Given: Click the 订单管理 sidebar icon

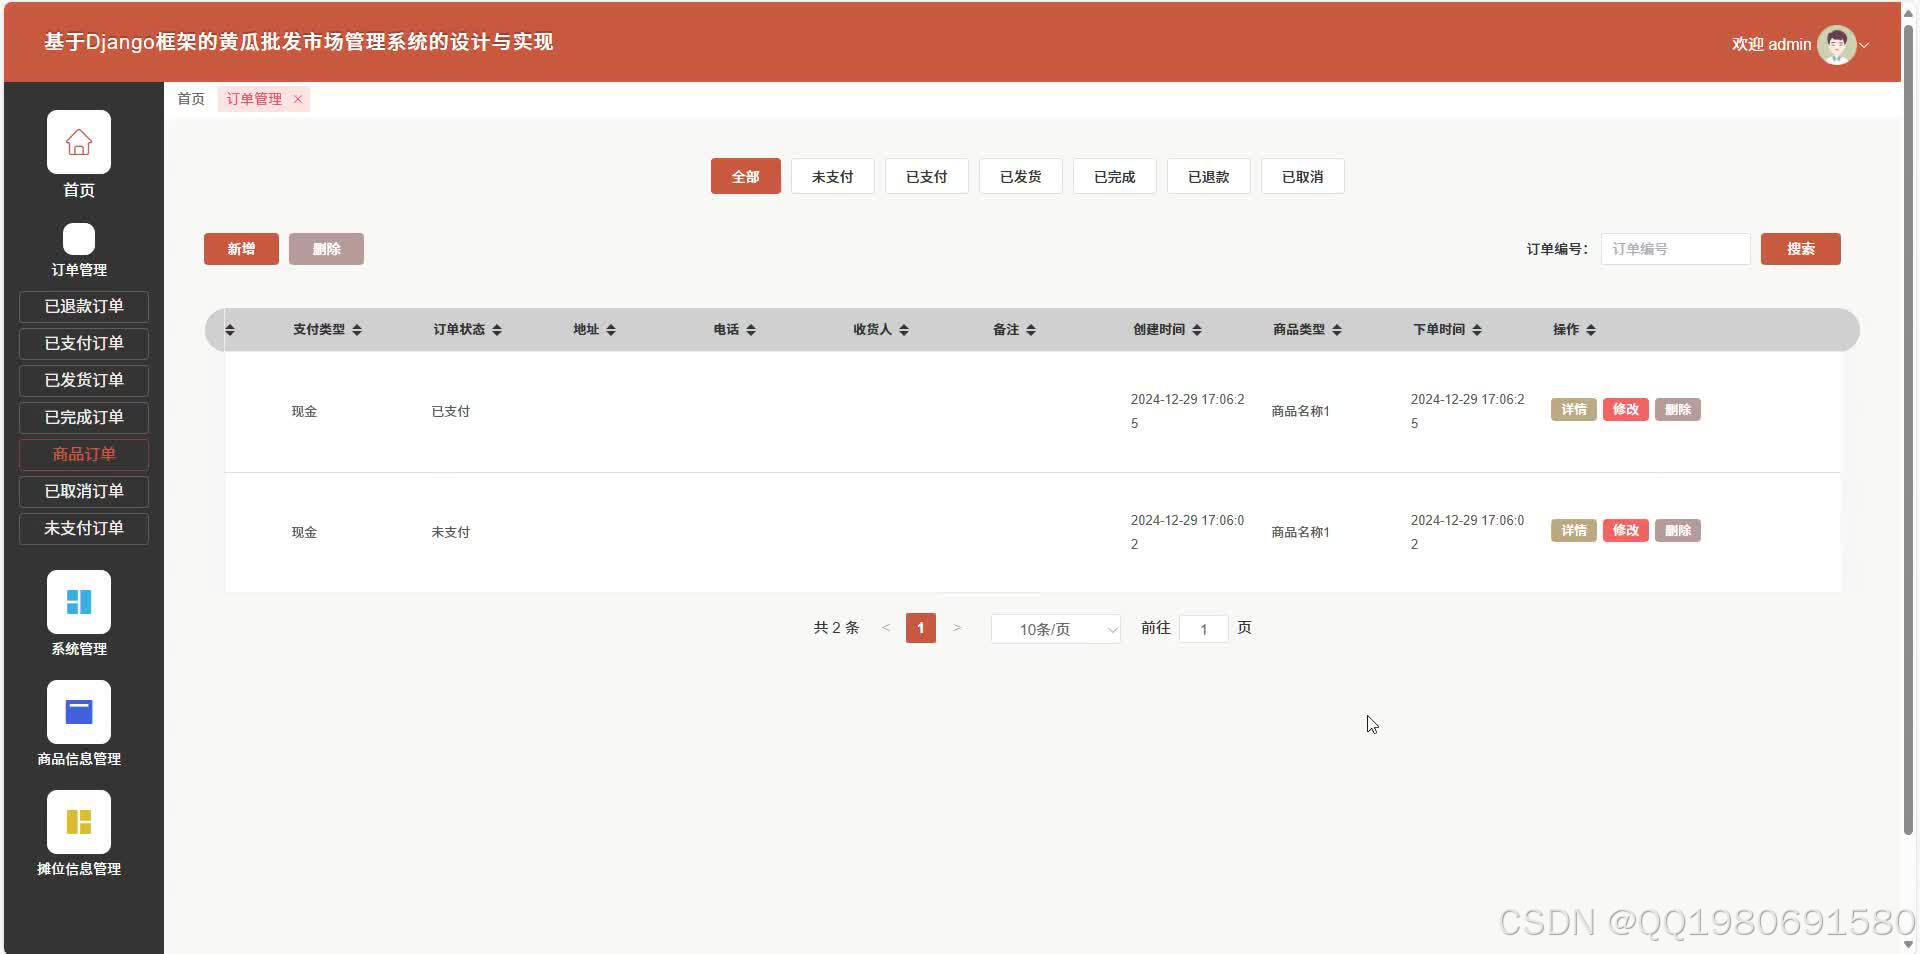Looking at the screenshot, I should click(79, 239).
